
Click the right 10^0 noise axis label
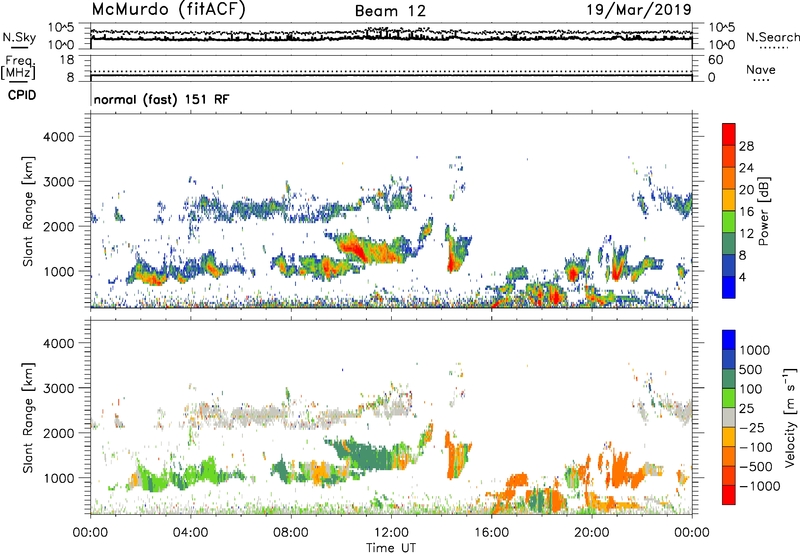pyautogui.click(x=721, y=45)
